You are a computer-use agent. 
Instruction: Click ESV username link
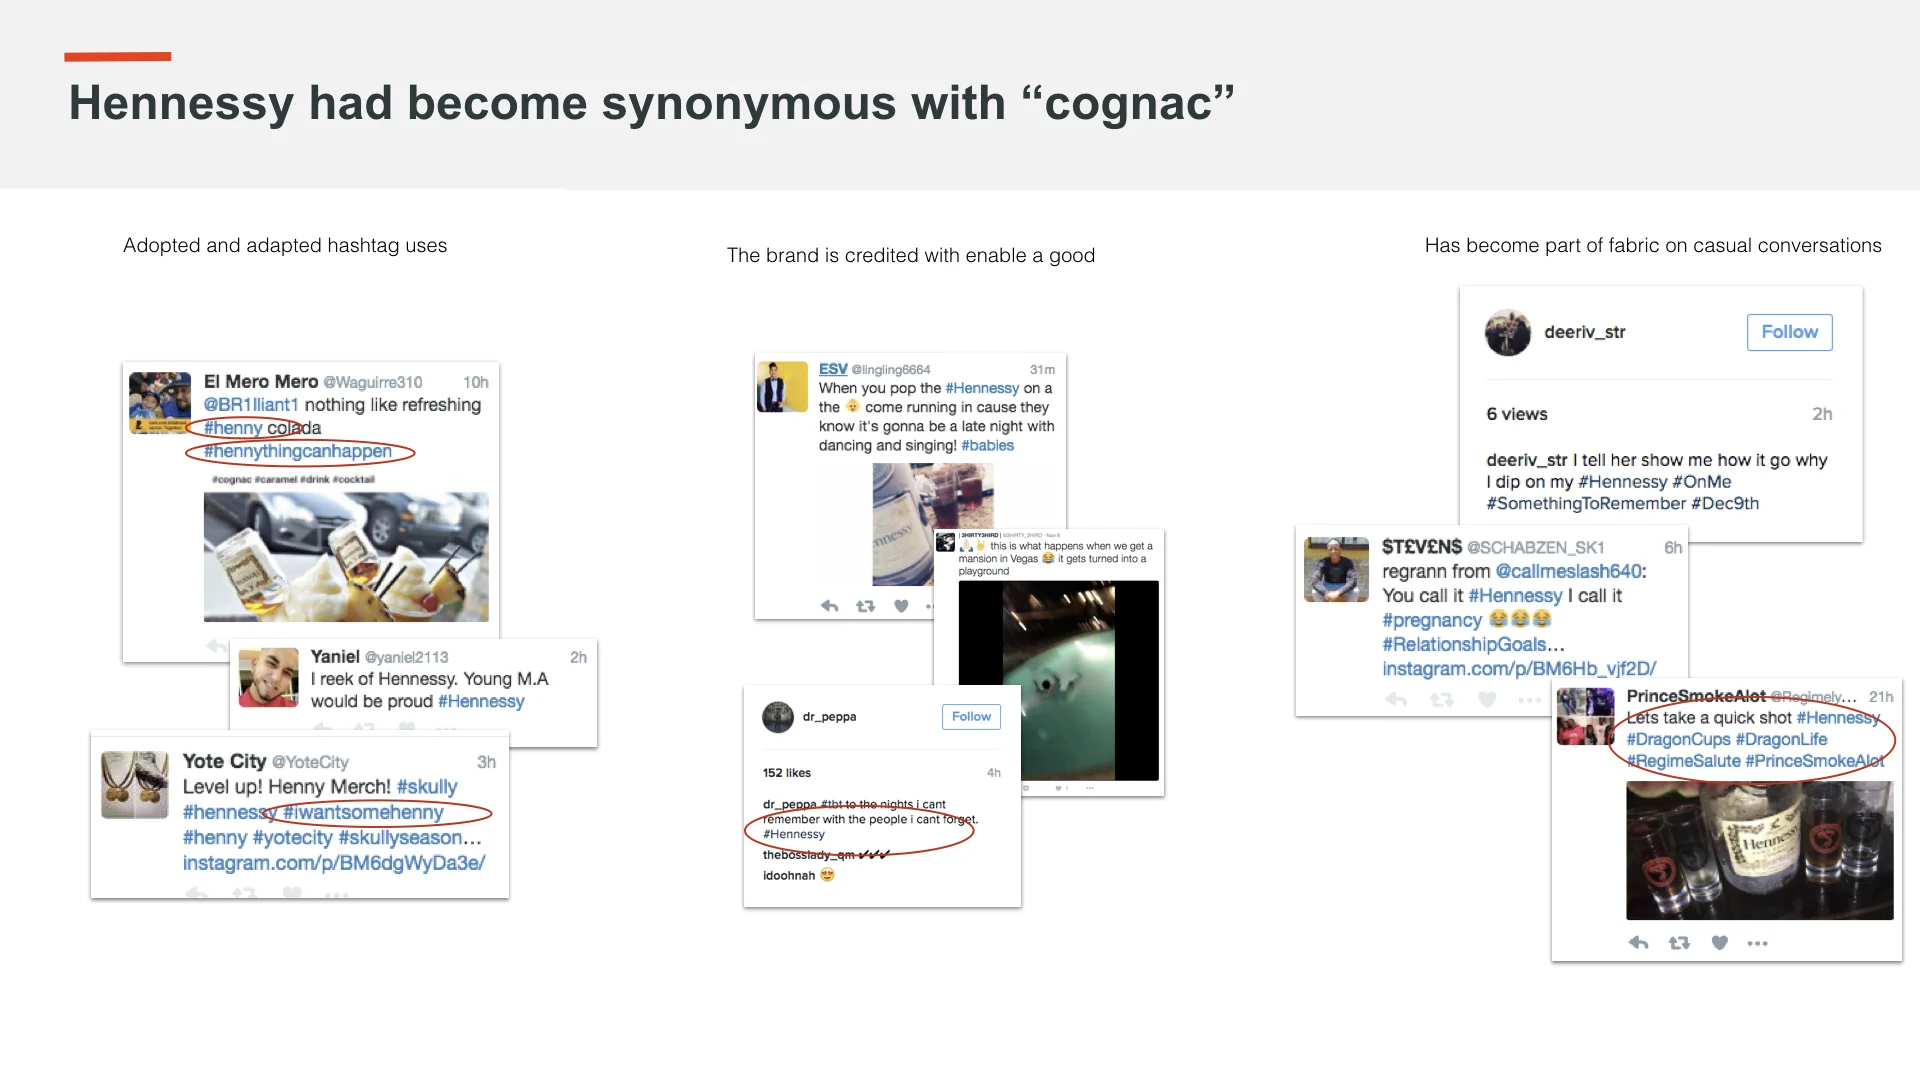click(x=832, y=369)
